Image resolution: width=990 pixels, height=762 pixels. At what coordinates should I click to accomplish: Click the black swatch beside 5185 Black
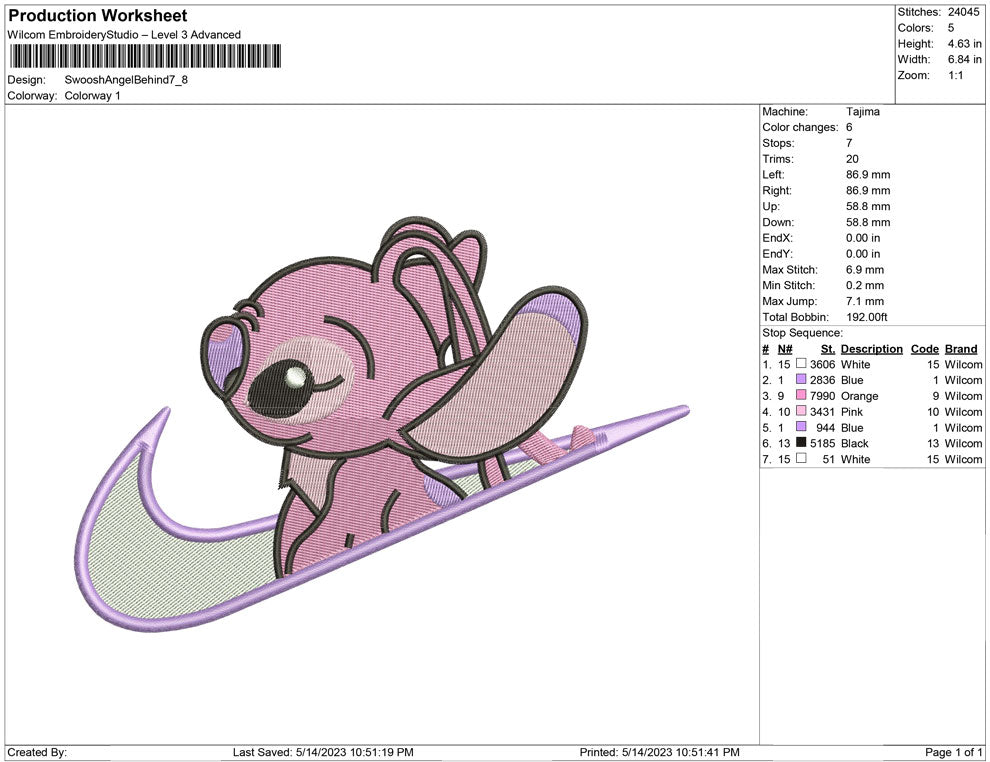pos(801,443)
